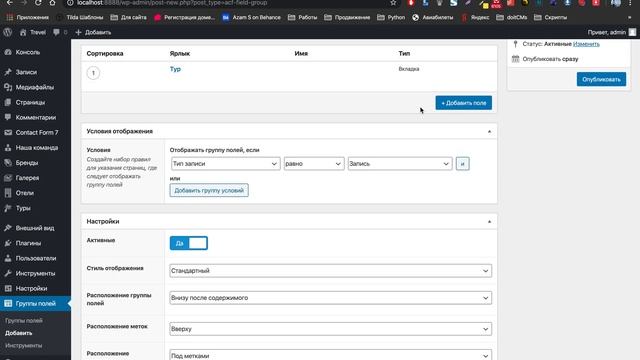Click the Изменить status link
640x360 pixels.
point(586,44)
